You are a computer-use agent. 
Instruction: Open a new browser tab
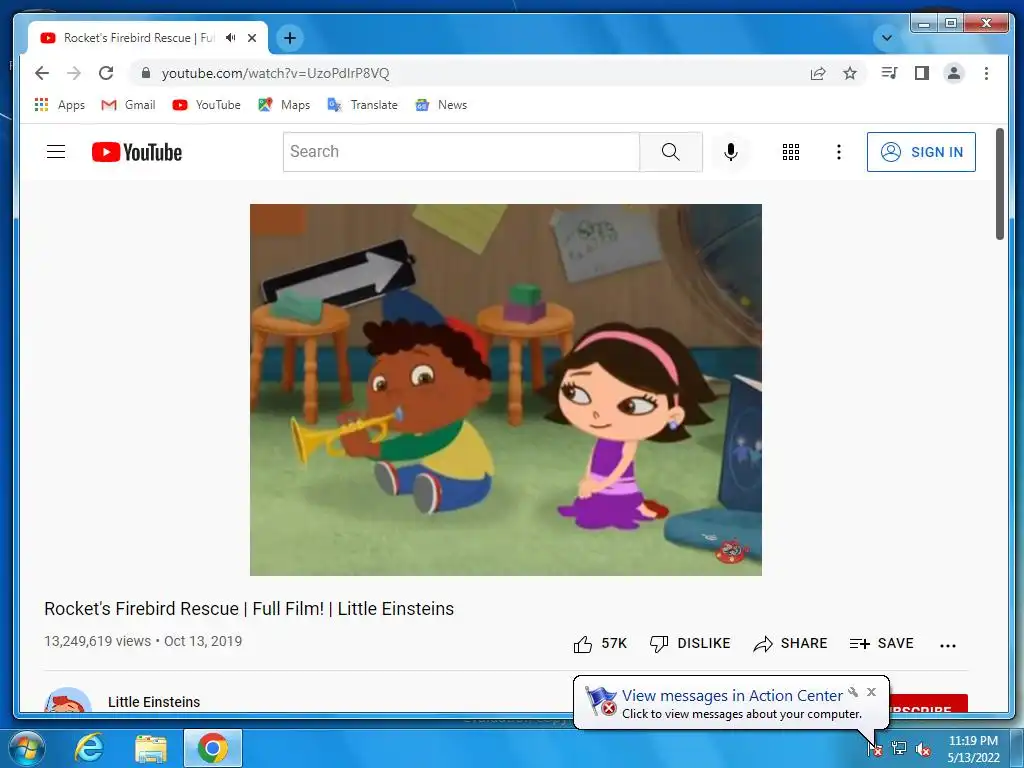290,38
